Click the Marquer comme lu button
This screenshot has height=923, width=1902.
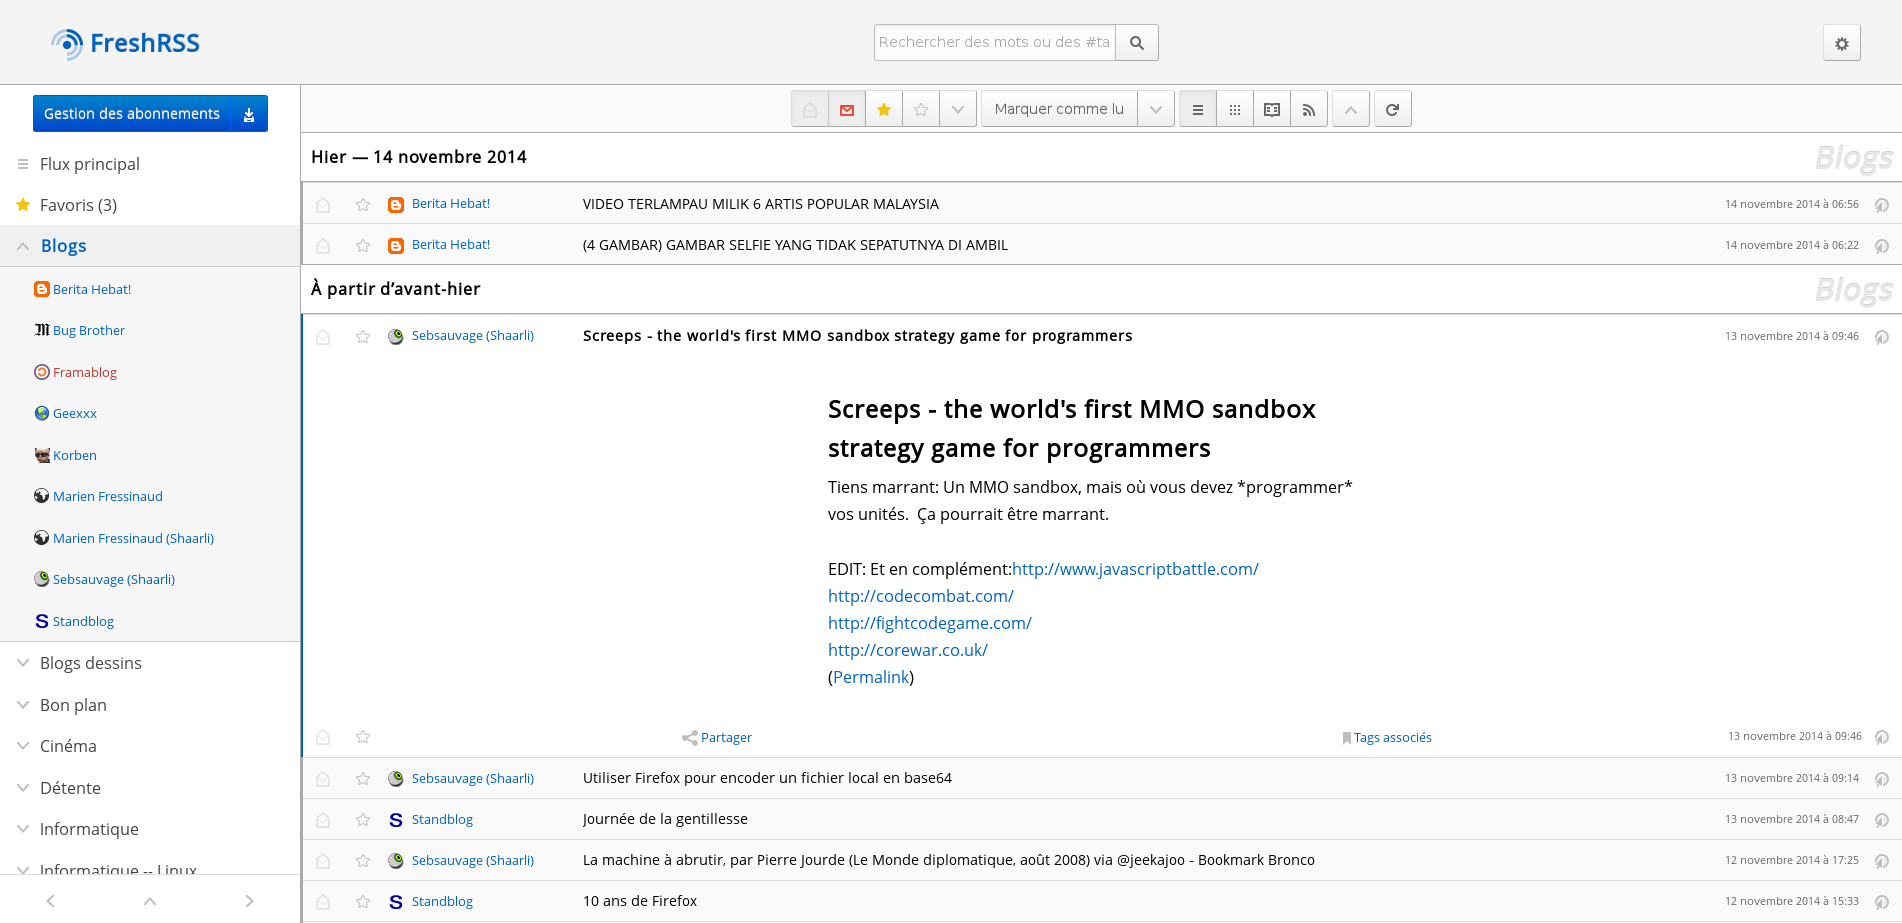[1058, 110]
